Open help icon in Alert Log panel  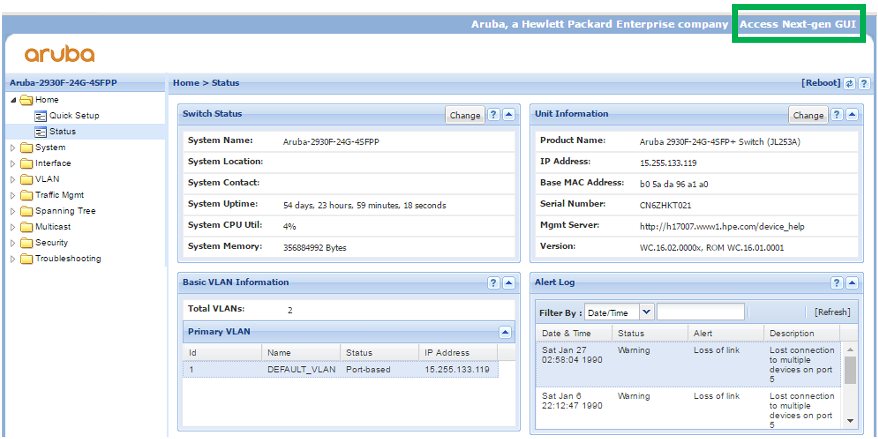tap(837, 283)
